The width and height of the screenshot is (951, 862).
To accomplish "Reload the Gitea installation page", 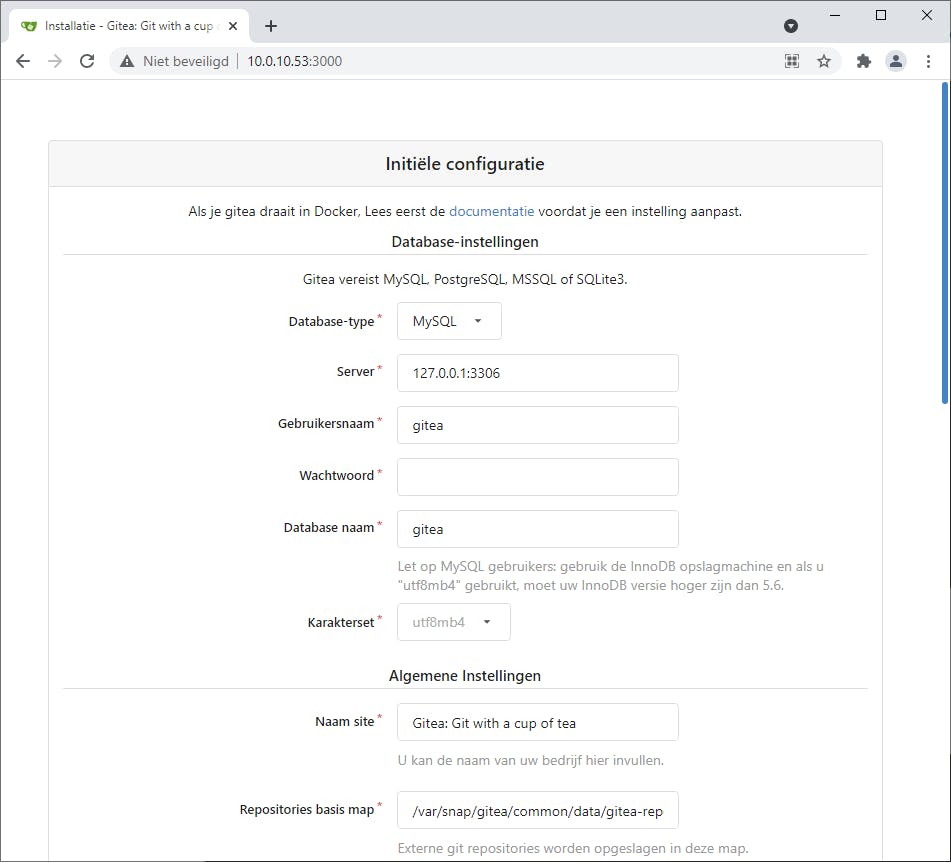I will 87,61.
